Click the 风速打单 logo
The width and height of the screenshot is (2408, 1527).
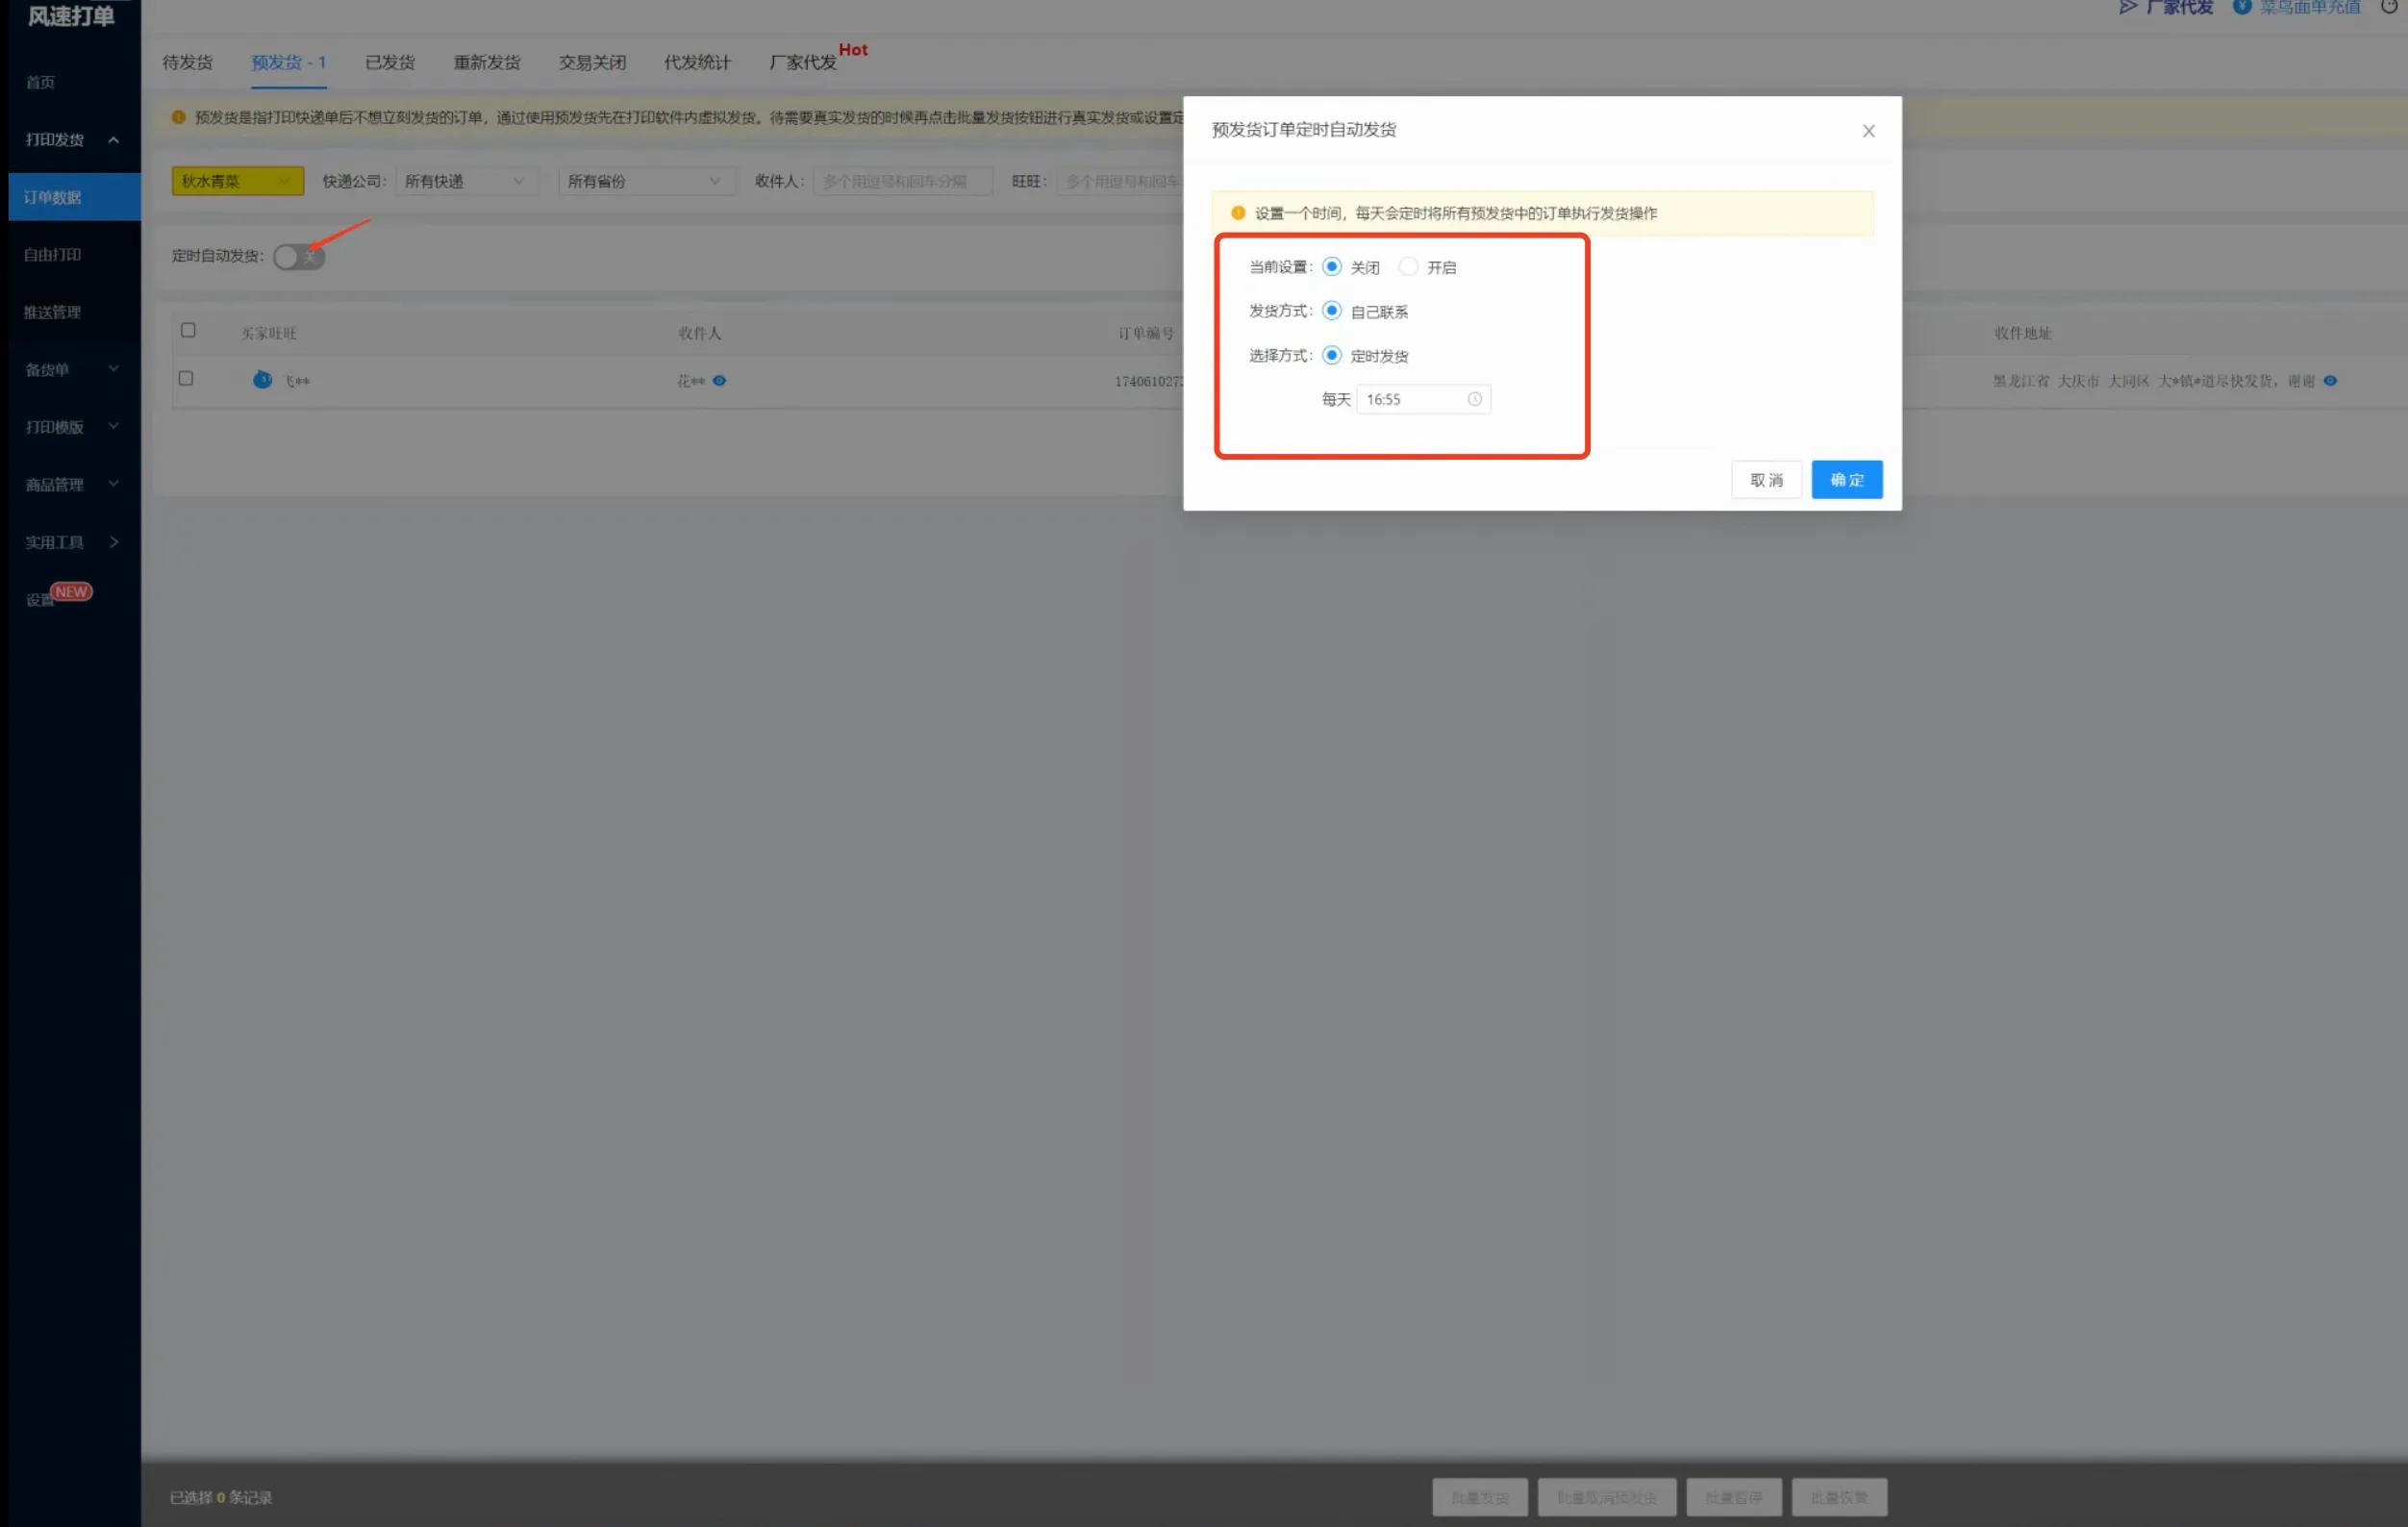(x=71, y=15)
